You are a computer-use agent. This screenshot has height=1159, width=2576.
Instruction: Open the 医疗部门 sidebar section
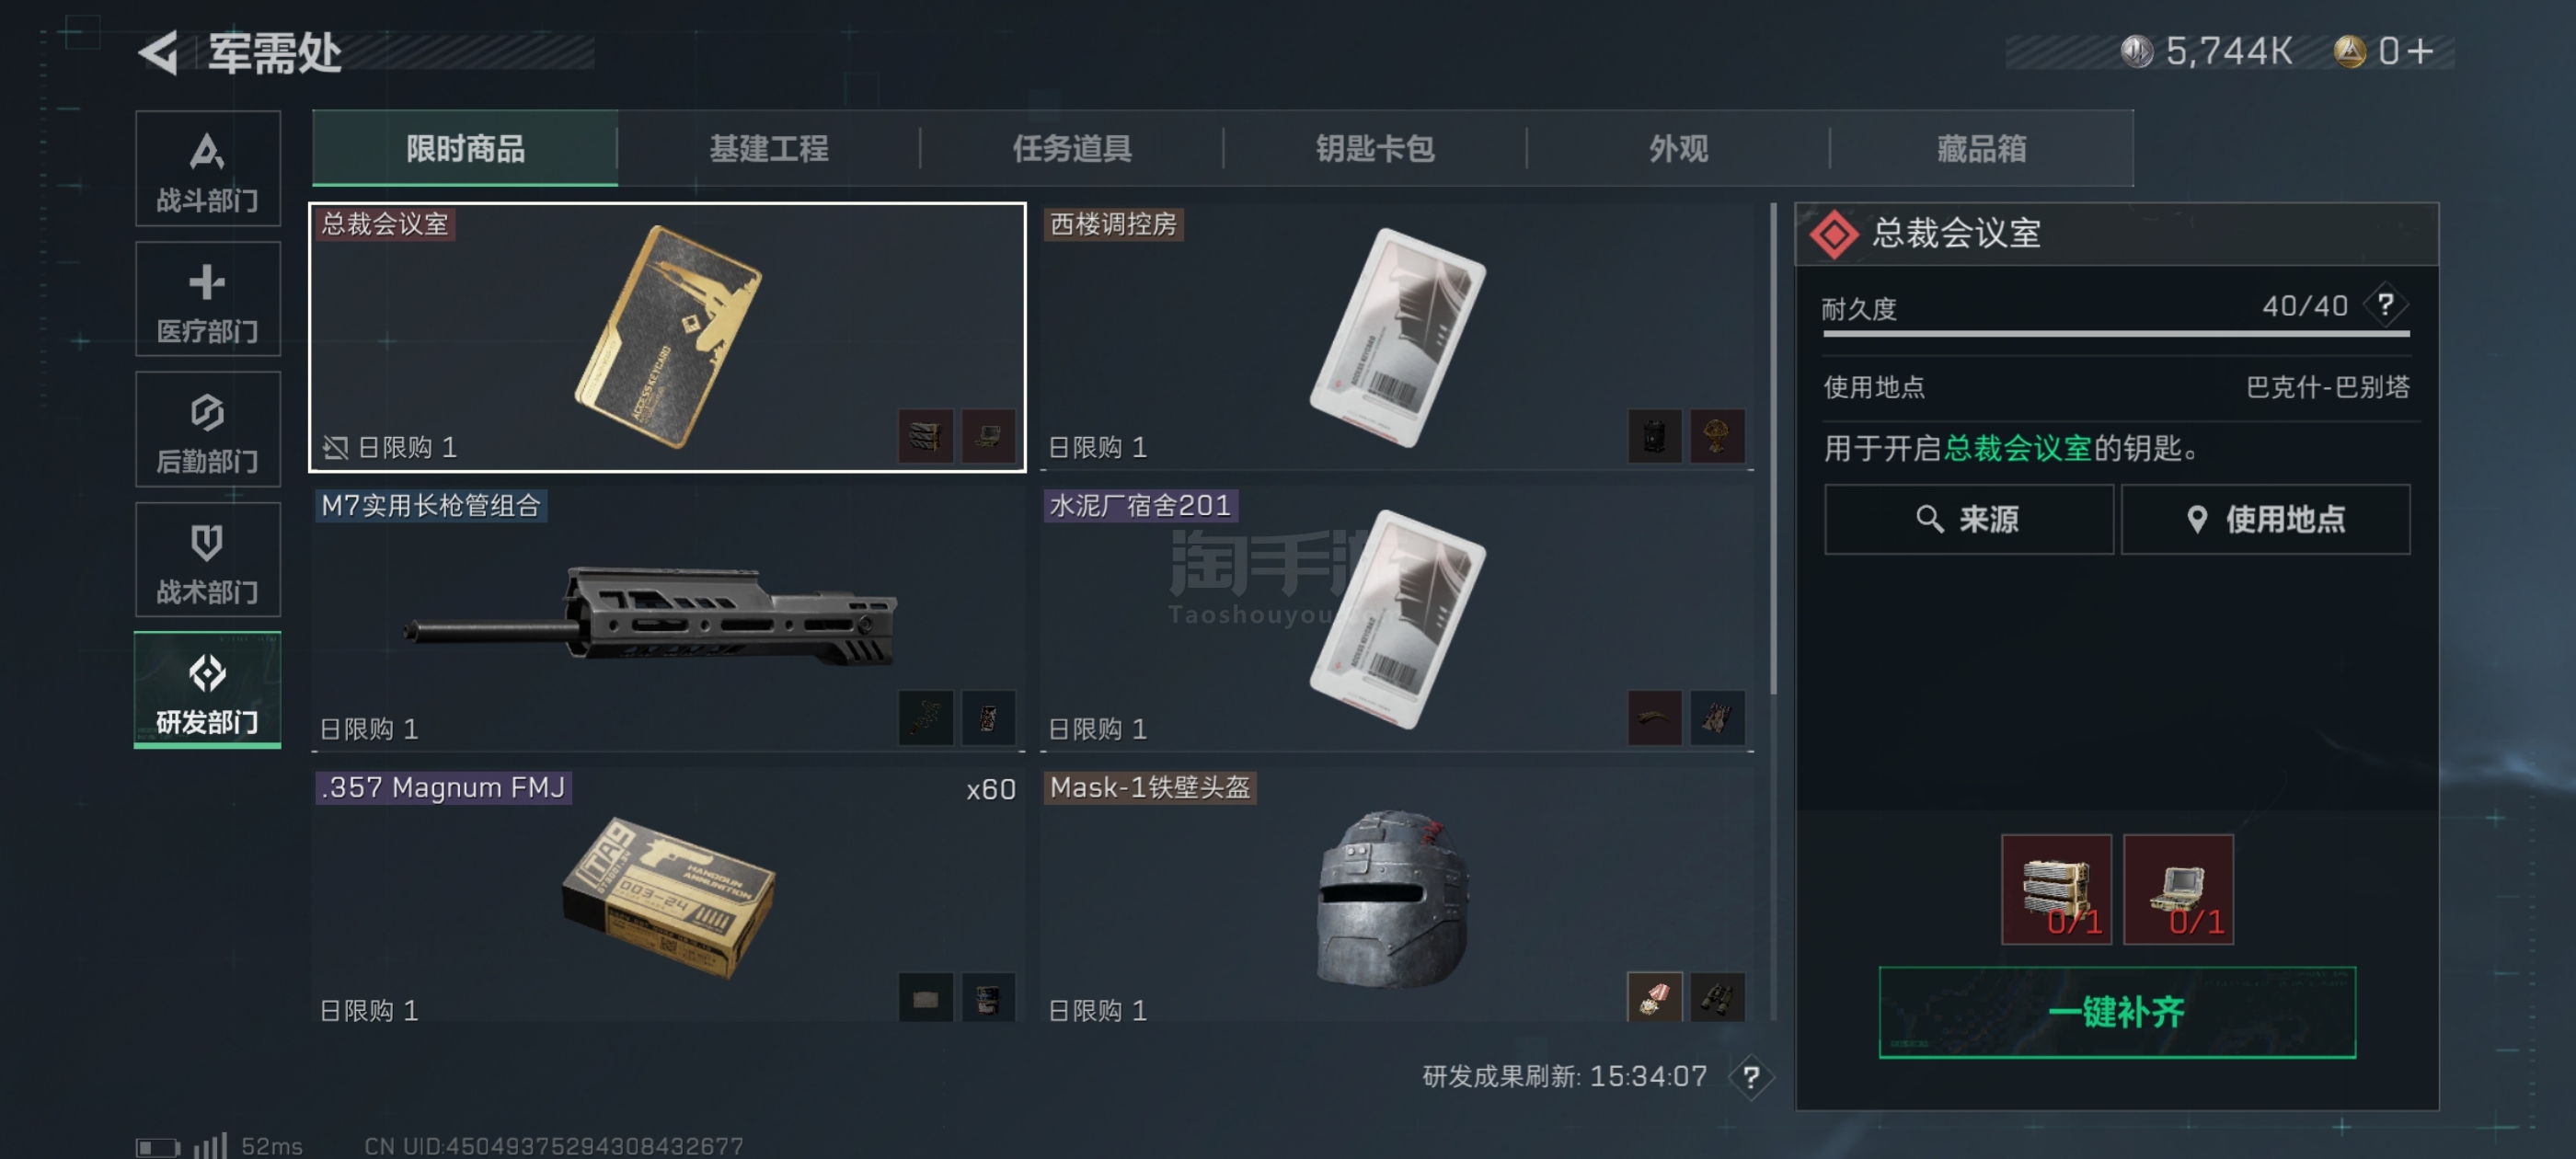[207, 299]
